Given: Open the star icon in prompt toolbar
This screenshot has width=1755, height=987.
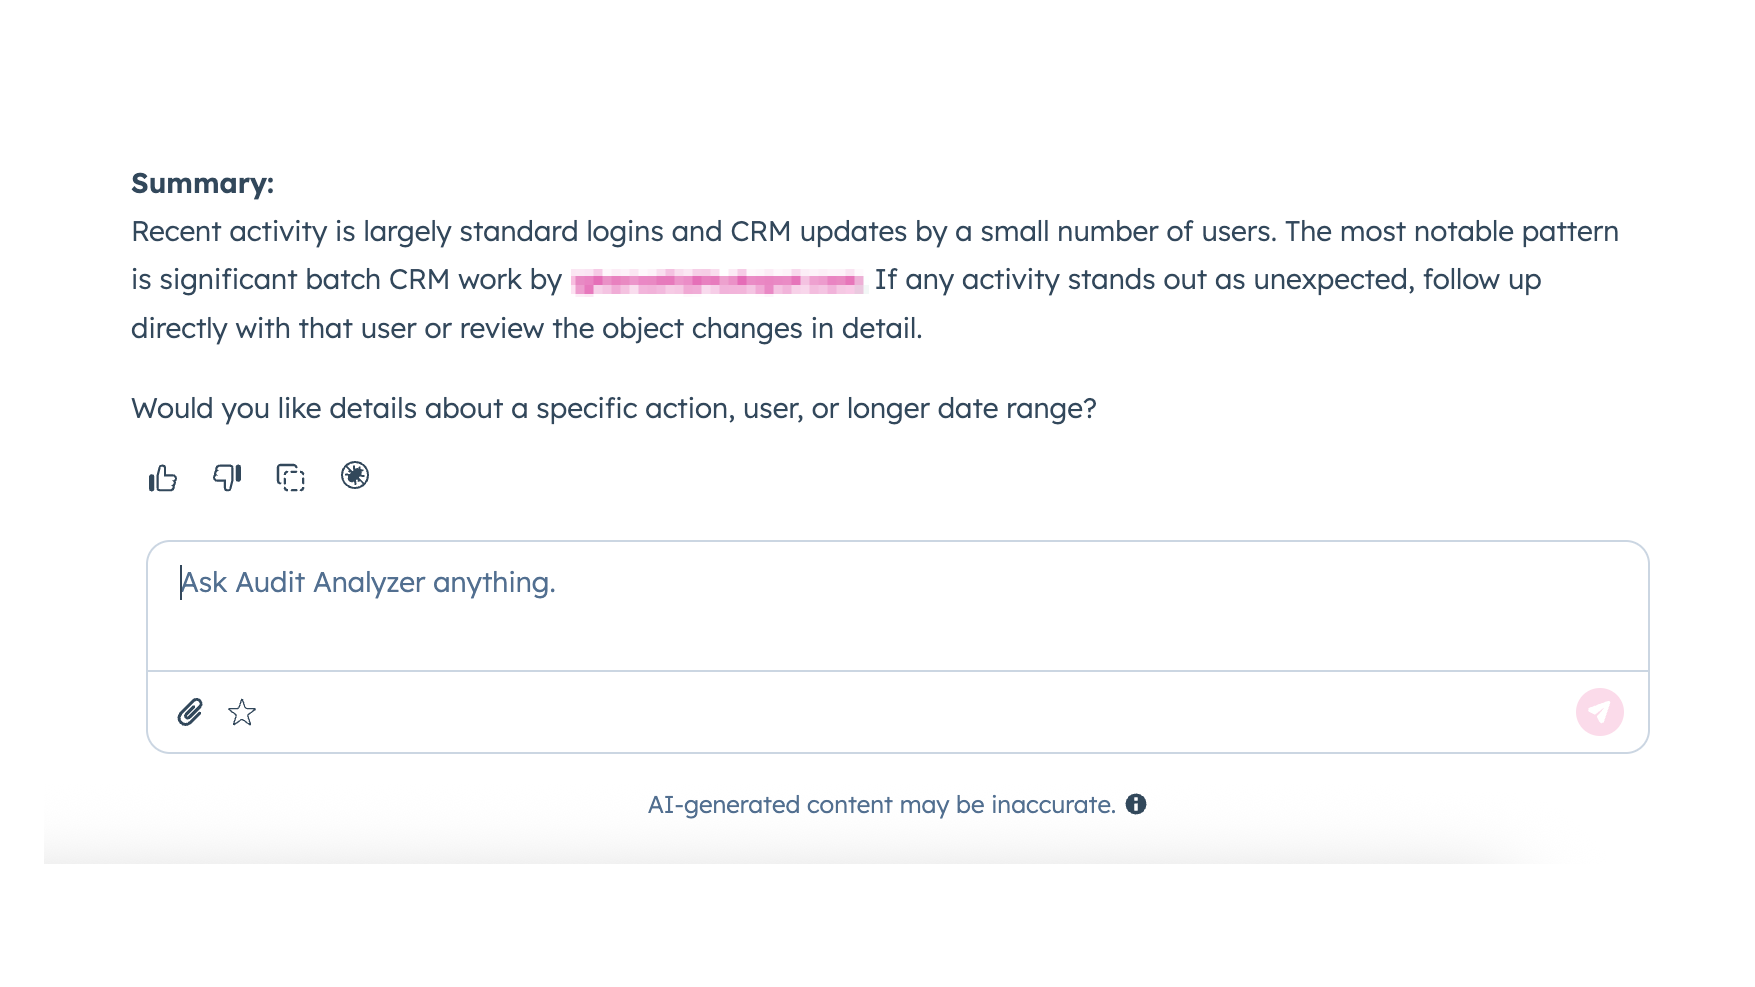Looking at the screenshot, I should click(x=242, y=712).
